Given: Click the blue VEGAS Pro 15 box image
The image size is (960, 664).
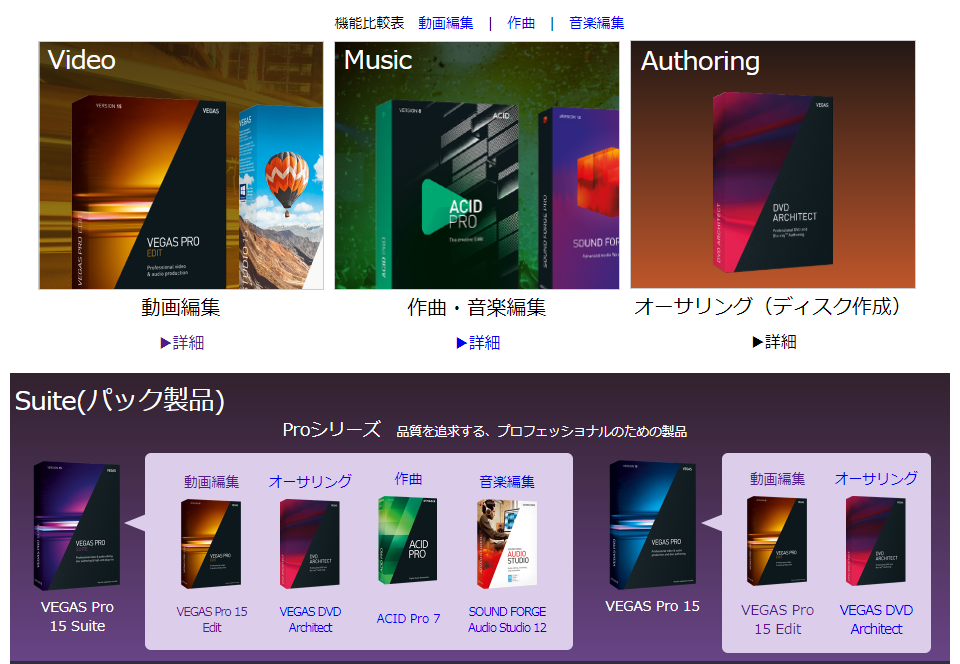Looking at the screenshot, I should [653, 524].
